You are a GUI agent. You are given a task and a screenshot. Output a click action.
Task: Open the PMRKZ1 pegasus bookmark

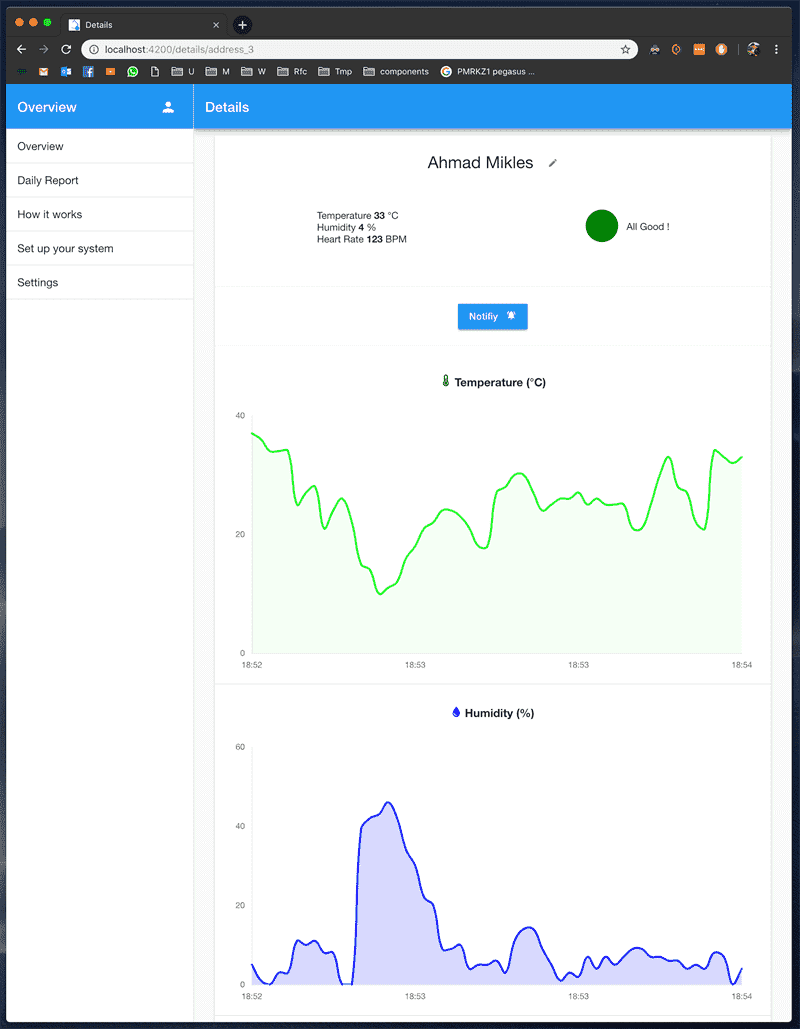[x=488, y=72]
